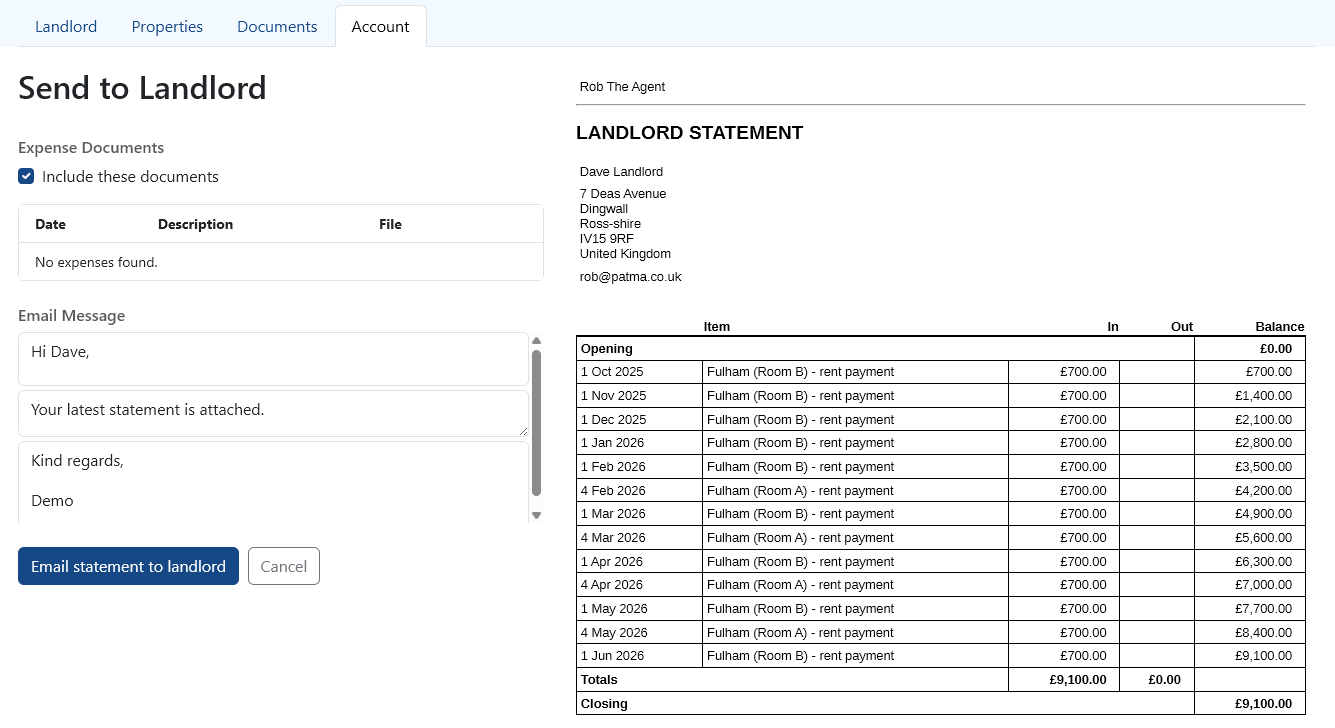Viewport: 1335px width, 728px height.
Task: Click the 'LANDLORD STATEMENT' title
Action: tap(690, 133)
